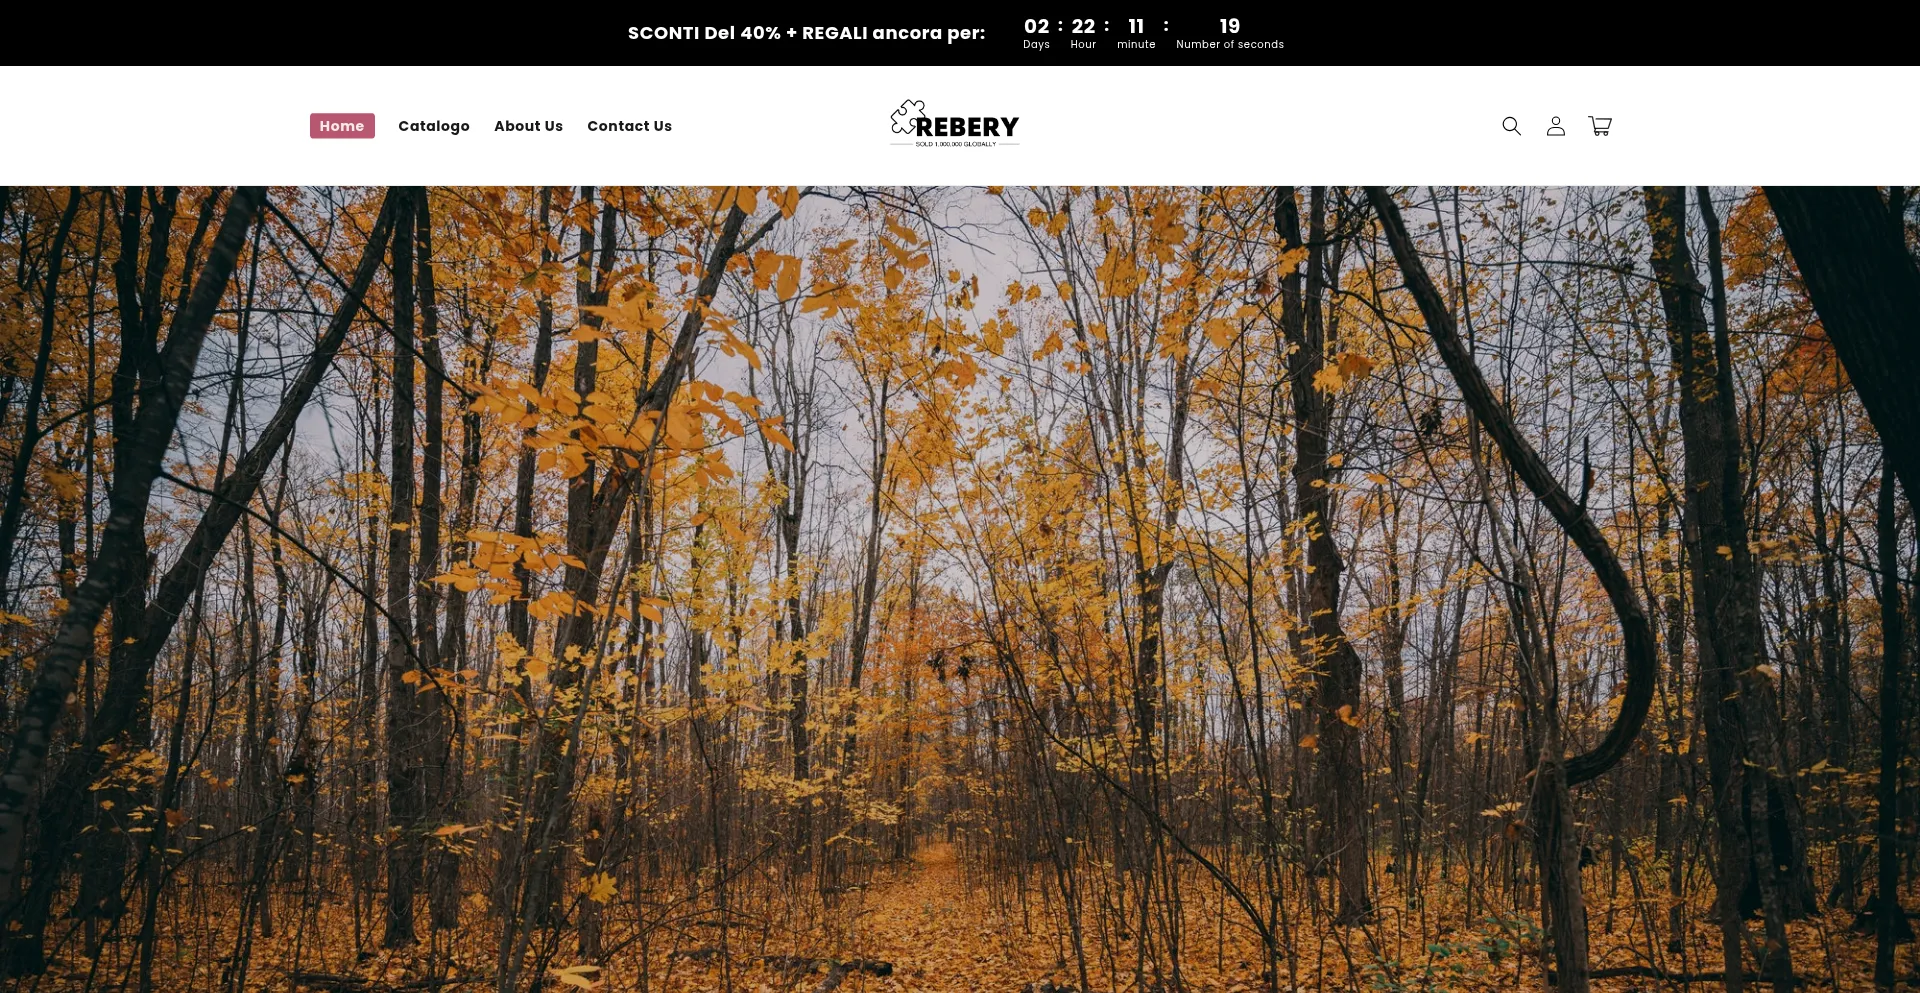Click the countdown Days value 02
Screen dimensions: 1920x993
(1036, 26)
